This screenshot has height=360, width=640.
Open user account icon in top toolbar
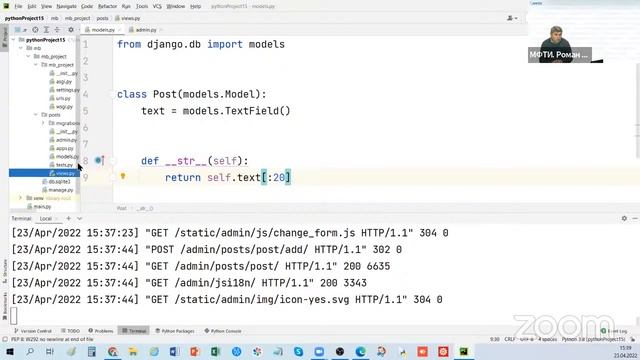point(512,18)
